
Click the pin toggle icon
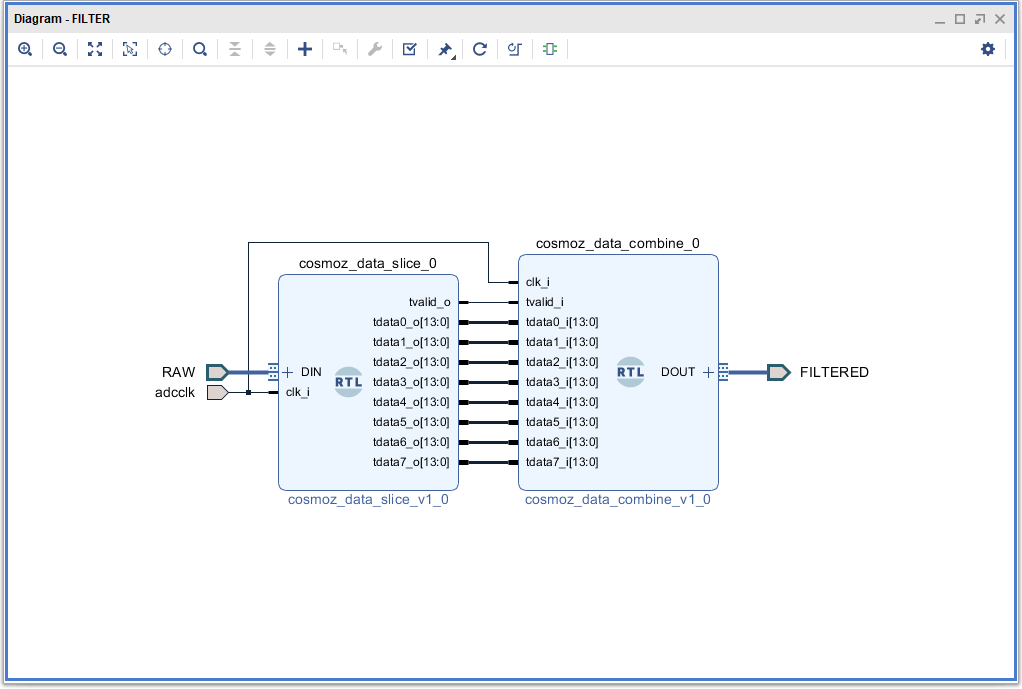(445, 50)
